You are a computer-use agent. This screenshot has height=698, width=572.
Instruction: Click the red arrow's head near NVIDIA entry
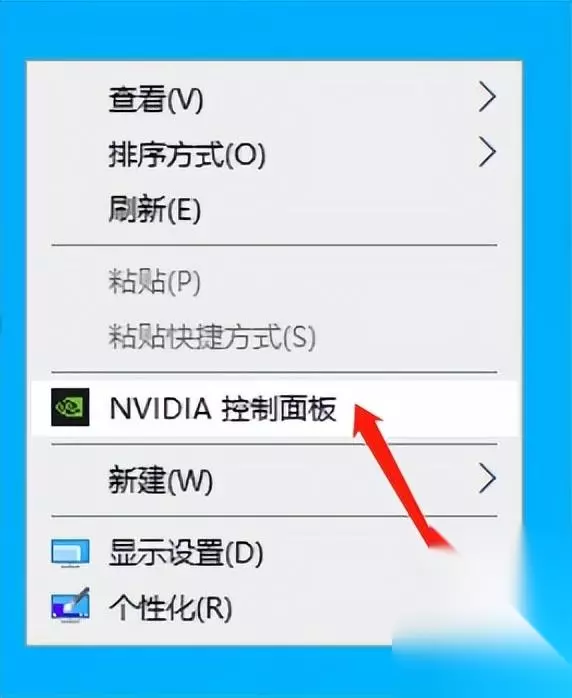pos(366,420)
